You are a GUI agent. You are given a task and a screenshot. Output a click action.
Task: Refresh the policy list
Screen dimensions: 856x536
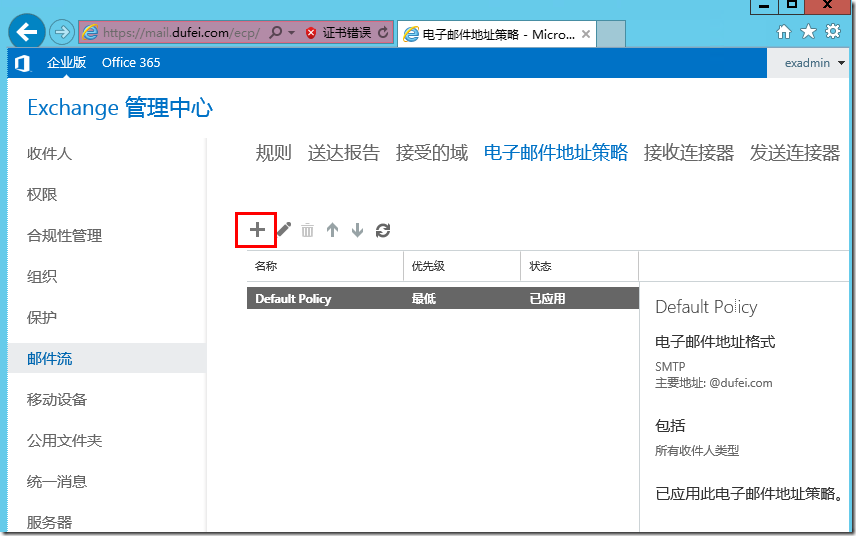coord(383,230)
